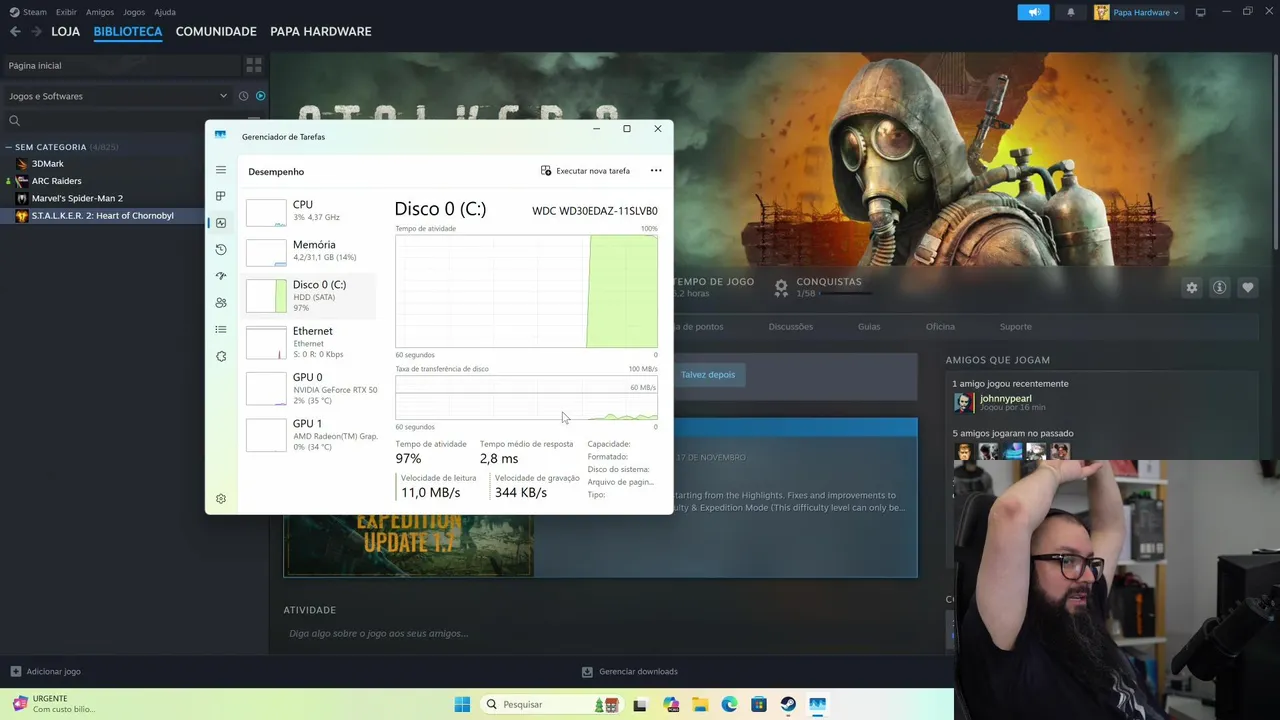Open Task Manager settings gear
This screenshot has width=1280, height=720.
tap(221, 499)
